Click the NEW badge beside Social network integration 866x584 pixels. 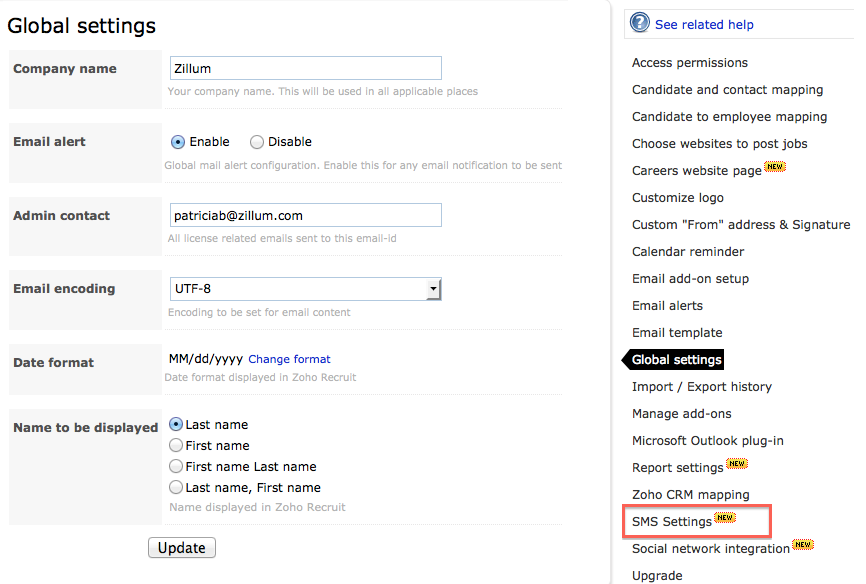tap(803, 545)
